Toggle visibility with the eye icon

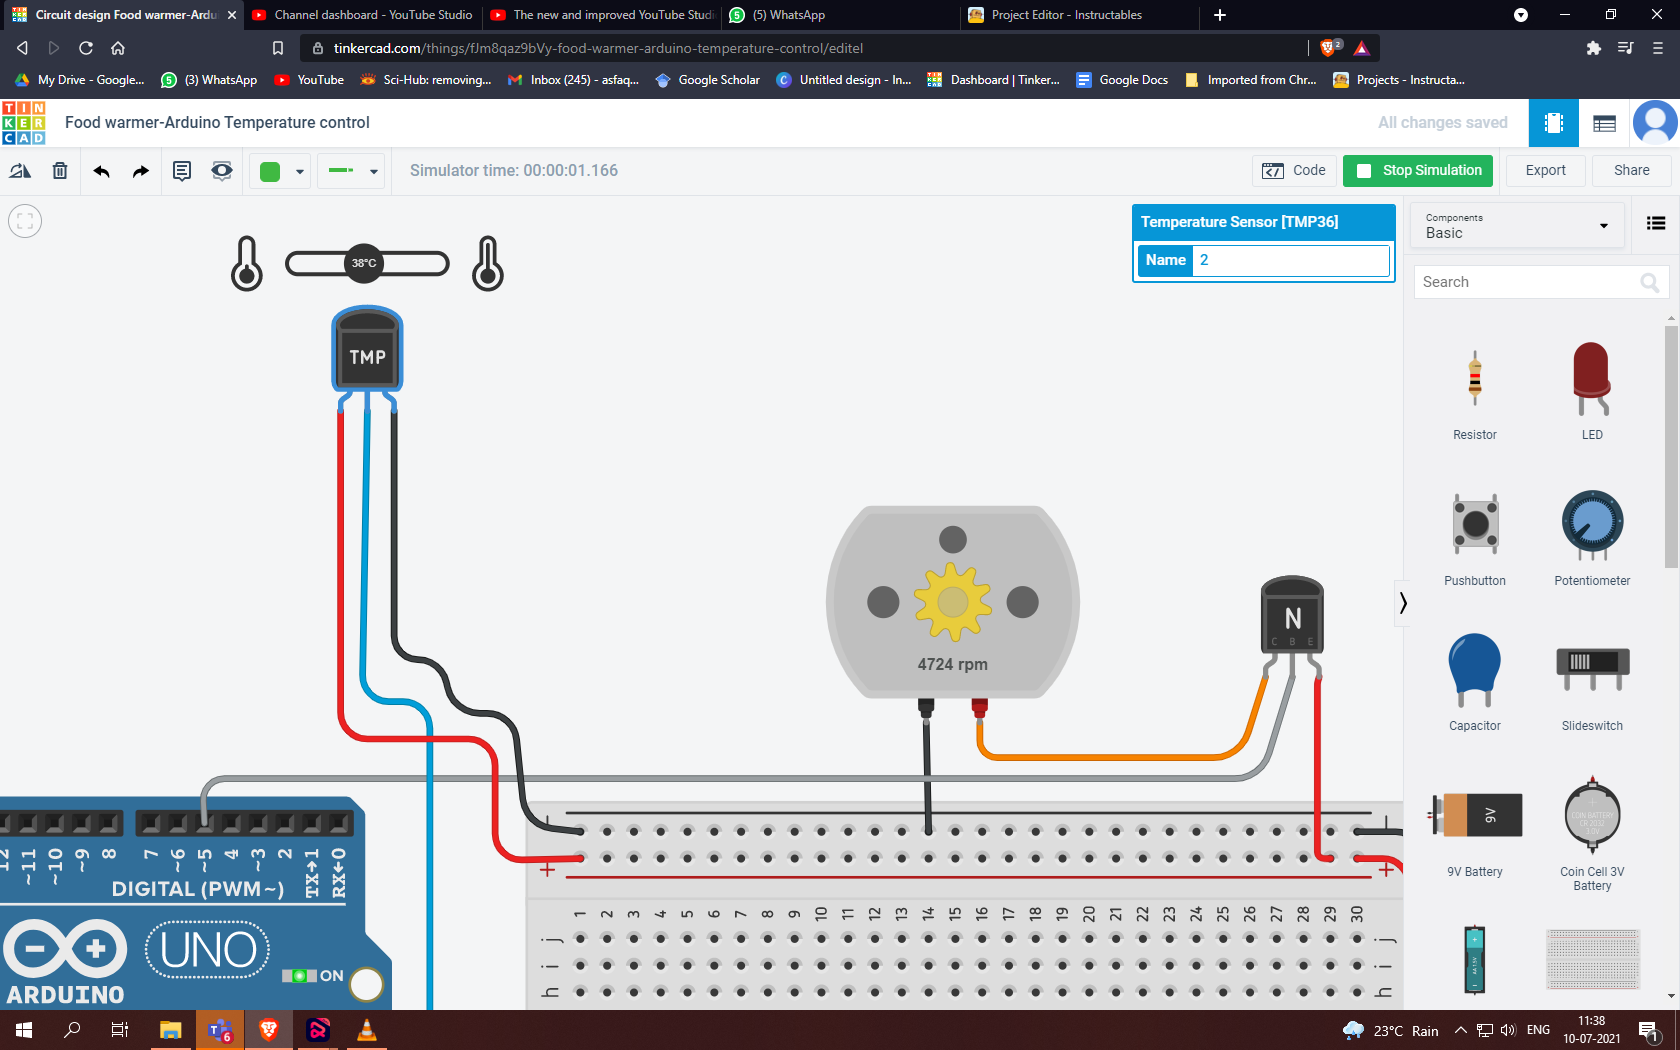pyautogui.click(x=221, y=170)
